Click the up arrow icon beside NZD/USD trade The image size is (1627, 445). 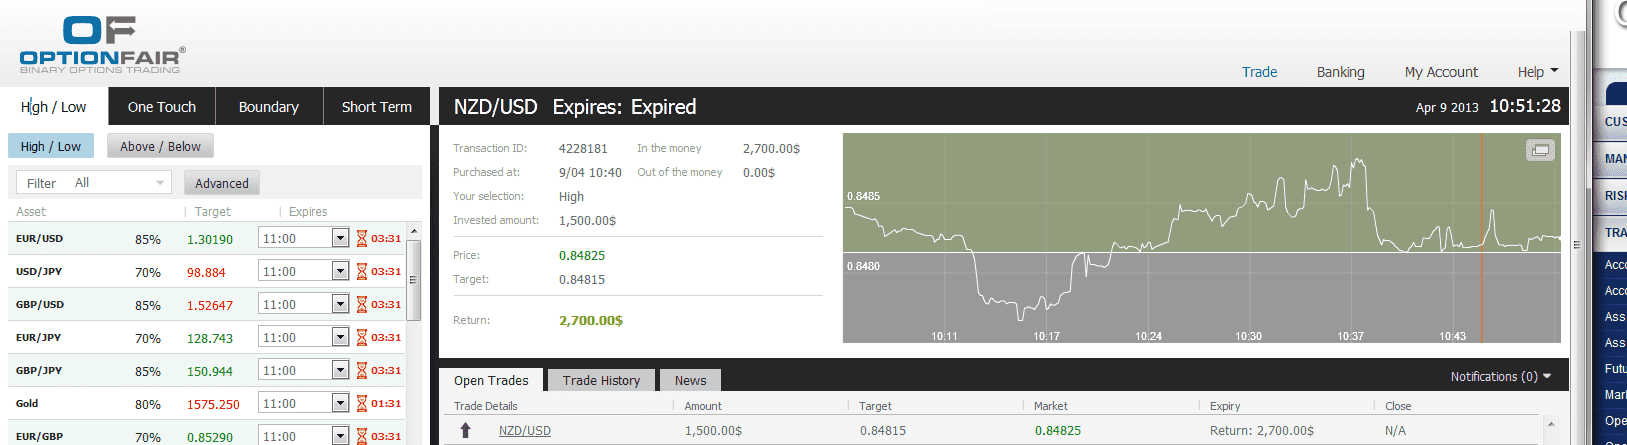[x=465, y=430]
